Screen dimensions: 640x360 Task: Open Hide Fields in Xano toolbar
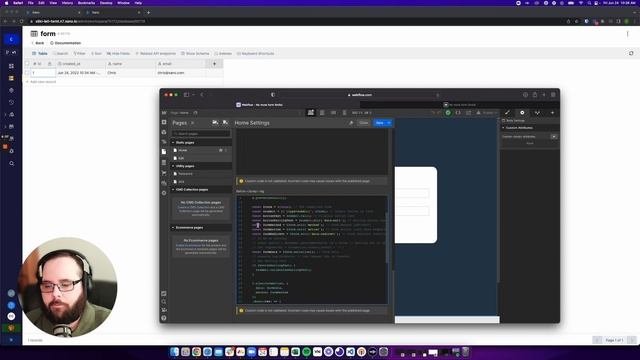click(118, 53)
